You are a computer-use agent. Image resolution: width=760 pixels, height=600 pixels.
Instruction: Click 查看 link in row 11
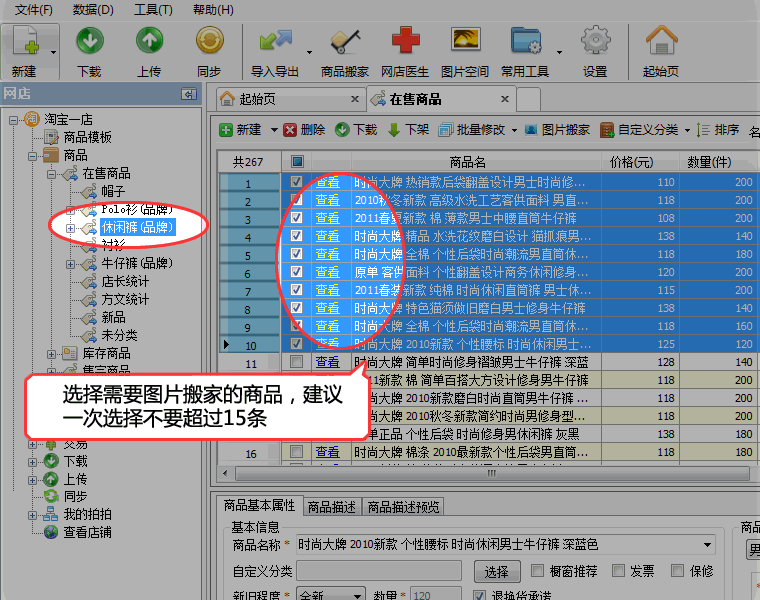point(328,362)
